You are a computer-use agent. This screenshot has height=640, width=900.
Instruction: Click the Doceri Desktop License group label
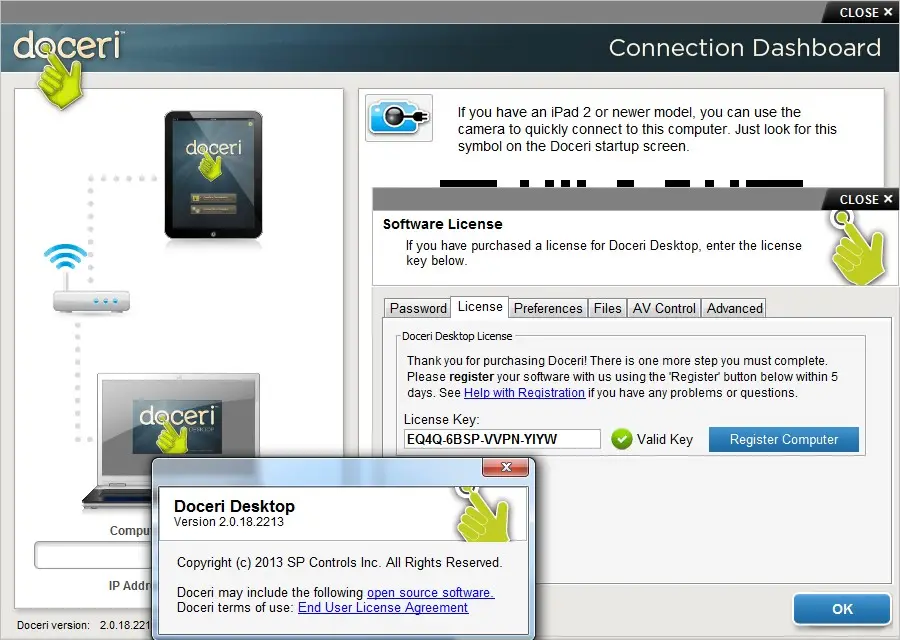pyautogui.click(x=457, y=336)
